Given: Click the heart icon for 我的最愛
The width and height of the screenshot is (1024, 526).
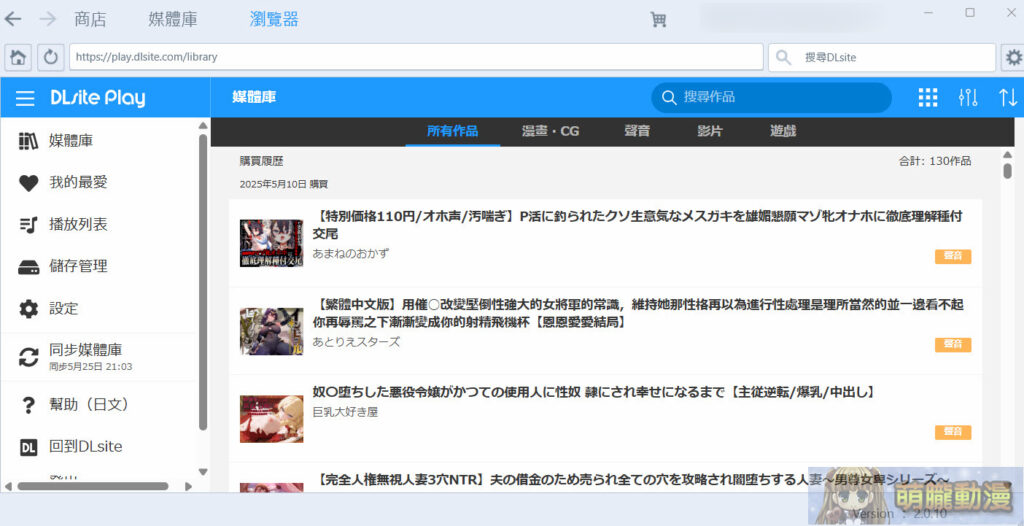Looking at the screenshot, I should pos(28,184).
